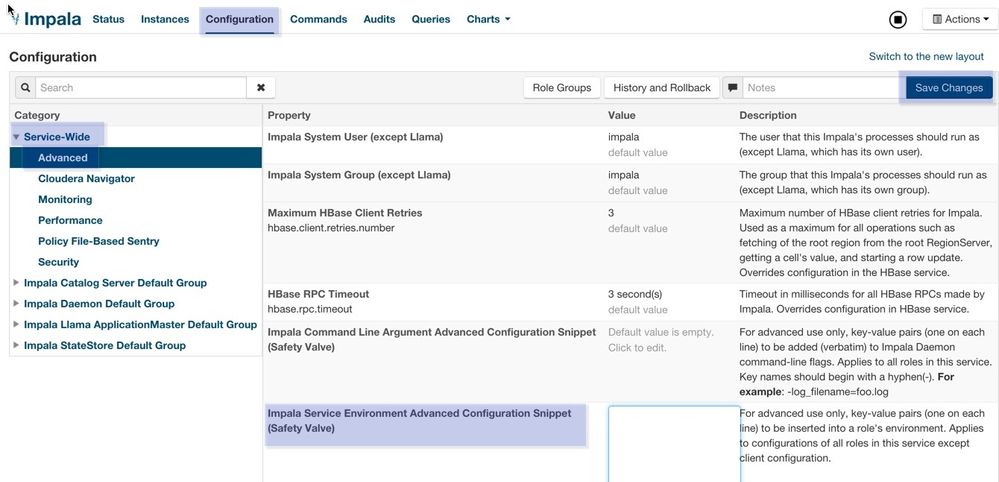The image size is (999, 482).
Task: Click the stop icon next to Actions
Action: (x=897, y=19)
